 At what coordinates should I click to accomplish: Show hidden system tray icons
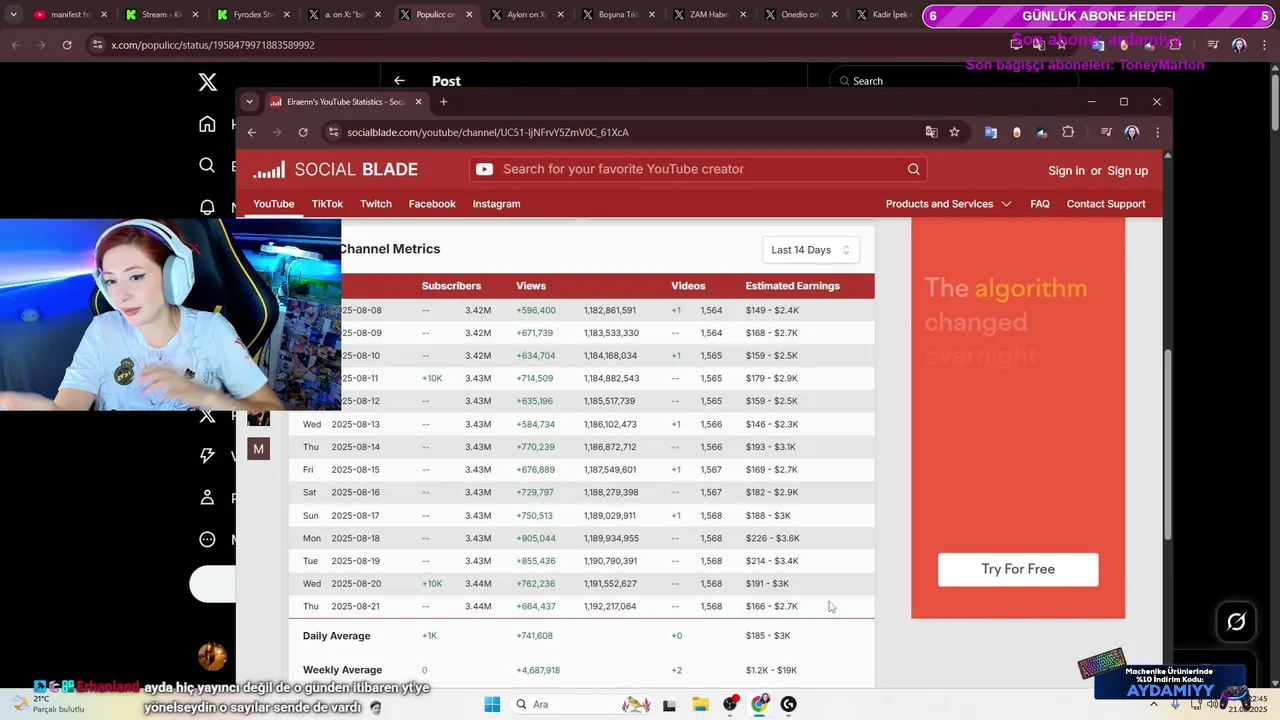(x=1154, y=704)
